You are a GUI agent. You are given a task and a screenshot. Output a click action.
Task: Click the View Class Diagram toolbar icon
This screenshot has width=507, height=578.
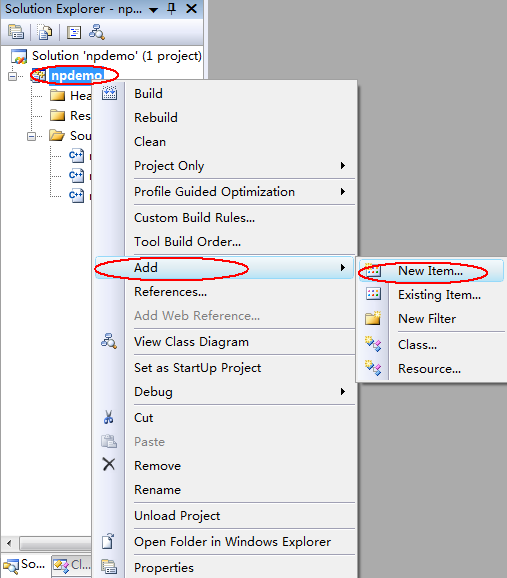[97, 32]
